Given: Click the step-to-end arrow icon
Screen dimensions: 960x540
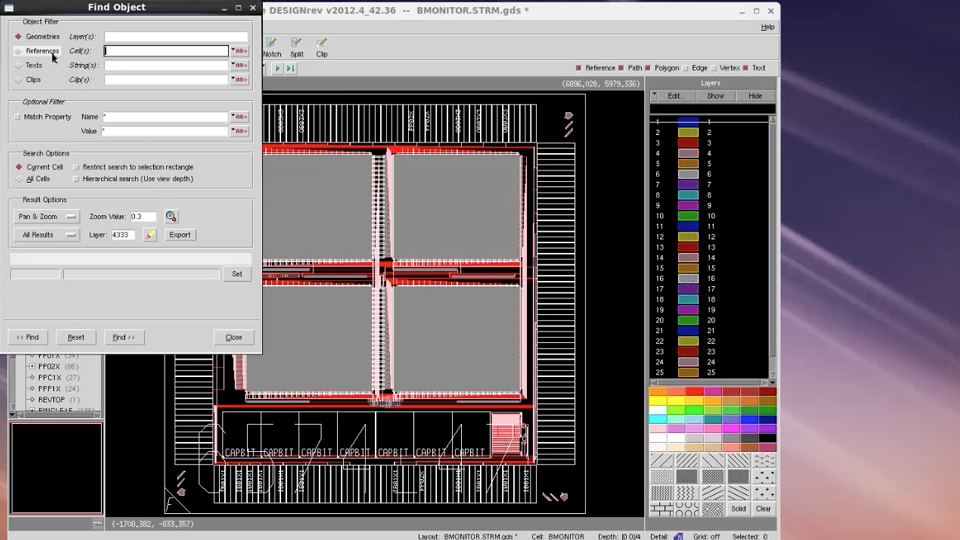Looking at the screenshot, I should pyautogui.click(x=291, y=69).
